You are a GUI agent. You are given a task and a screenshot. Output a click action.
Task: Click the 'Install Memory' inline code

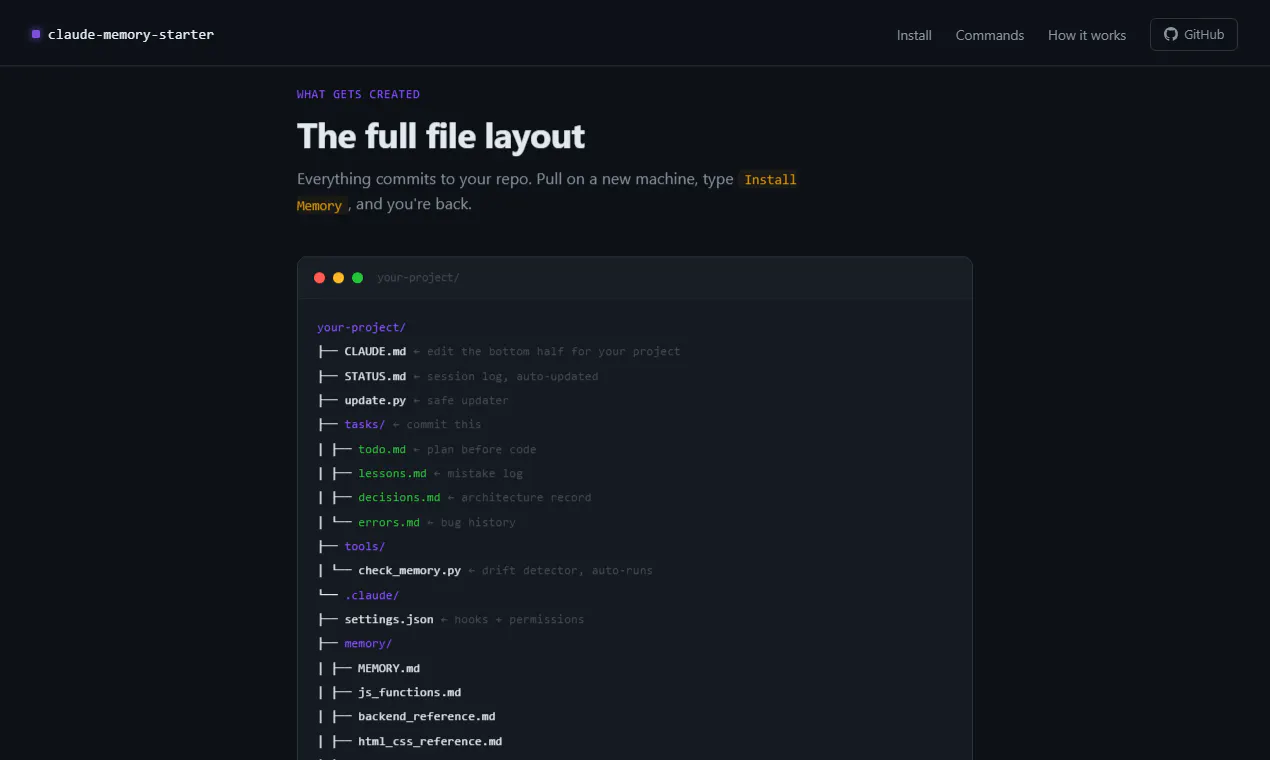pyautogui.click(x=770, y=180)
